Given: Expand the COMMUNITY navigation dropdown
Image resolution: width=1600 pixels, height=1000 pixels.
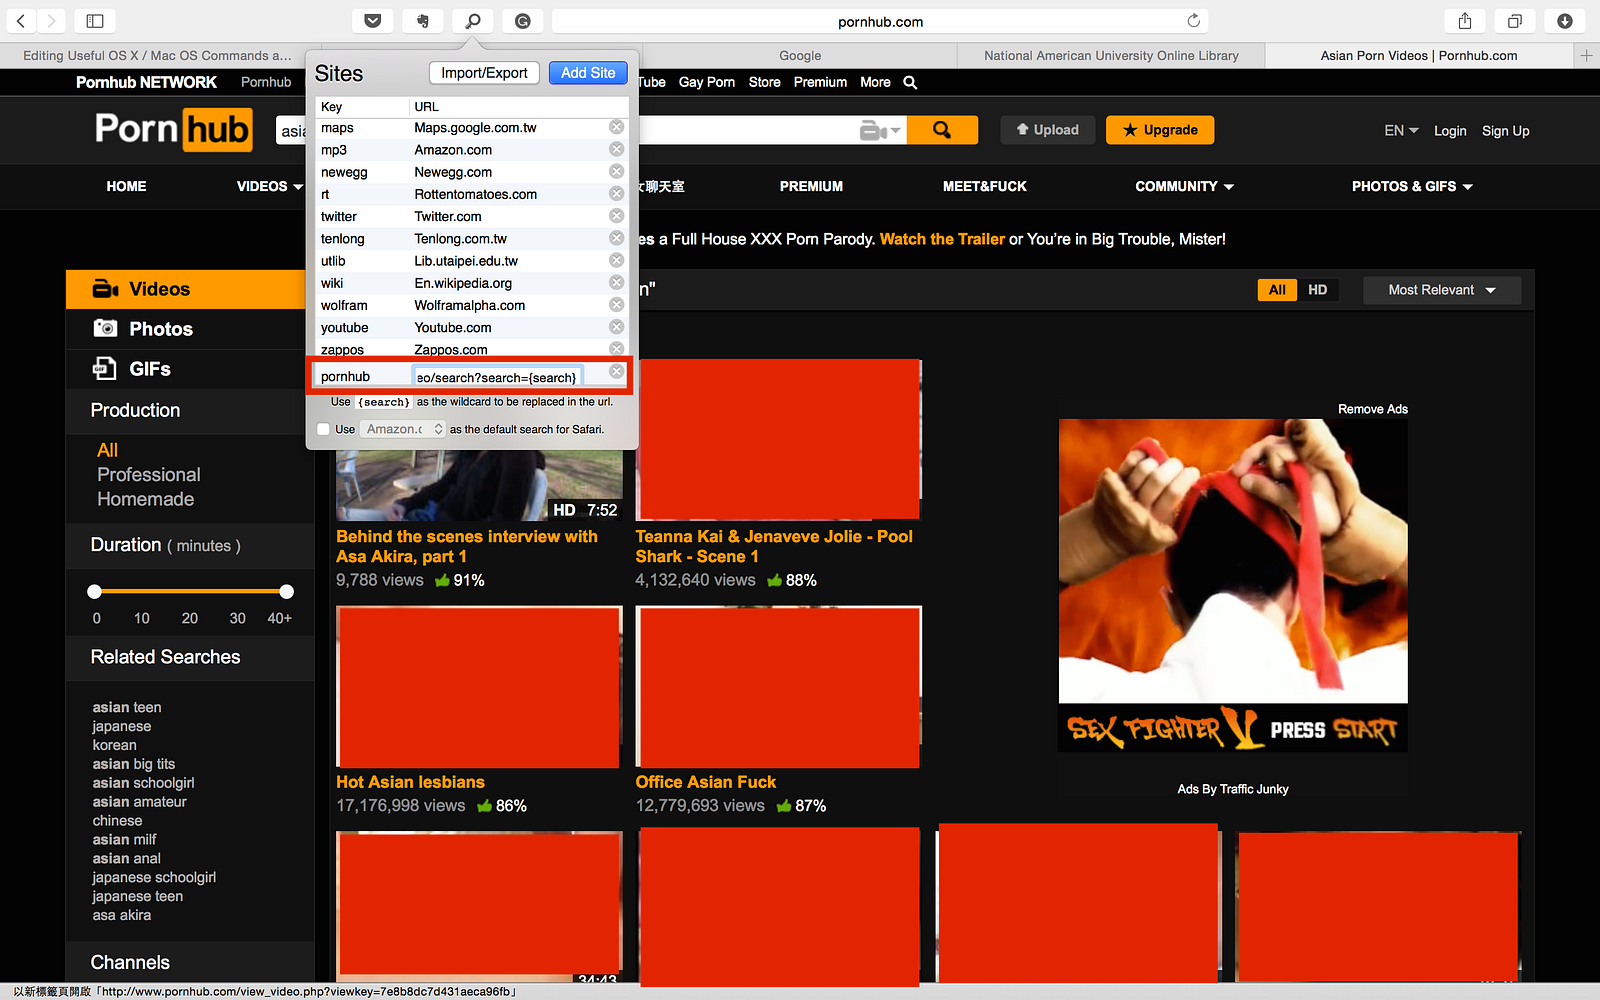Looking at the screenshot, I should coord(1185,186).
